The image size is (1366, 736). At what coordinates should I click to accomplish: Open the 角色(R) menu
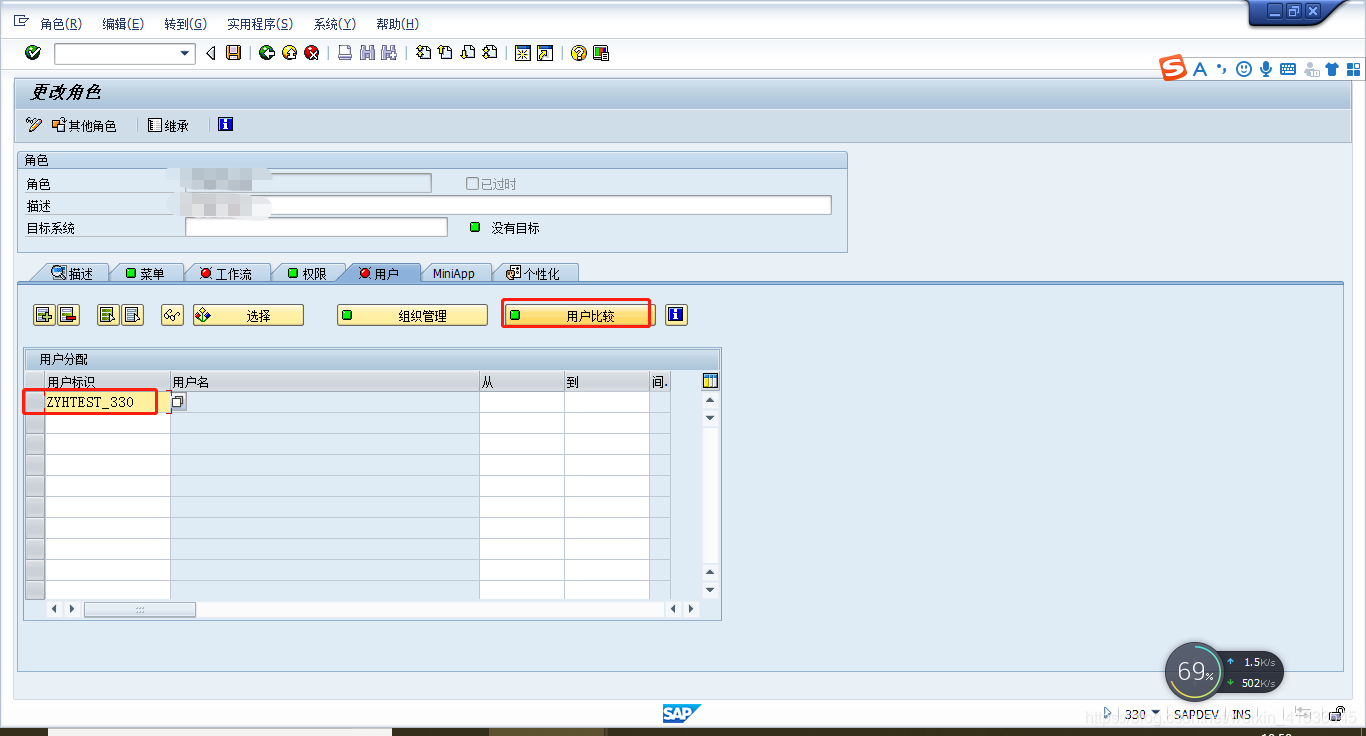click(x=61, y=24)
